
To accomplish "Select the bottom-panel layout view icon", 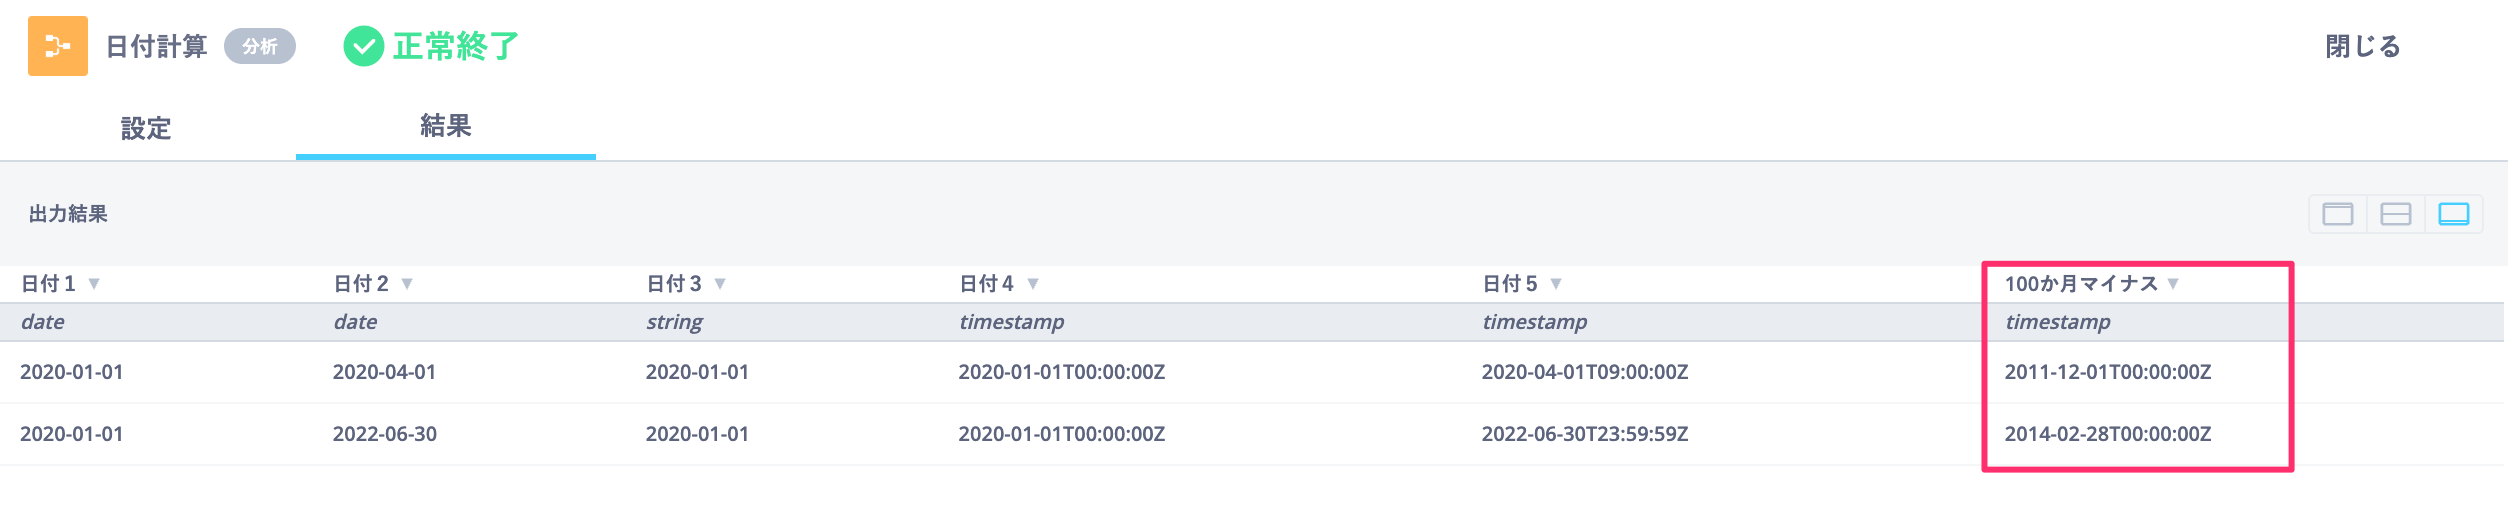I will click(x=2454, y=214).
